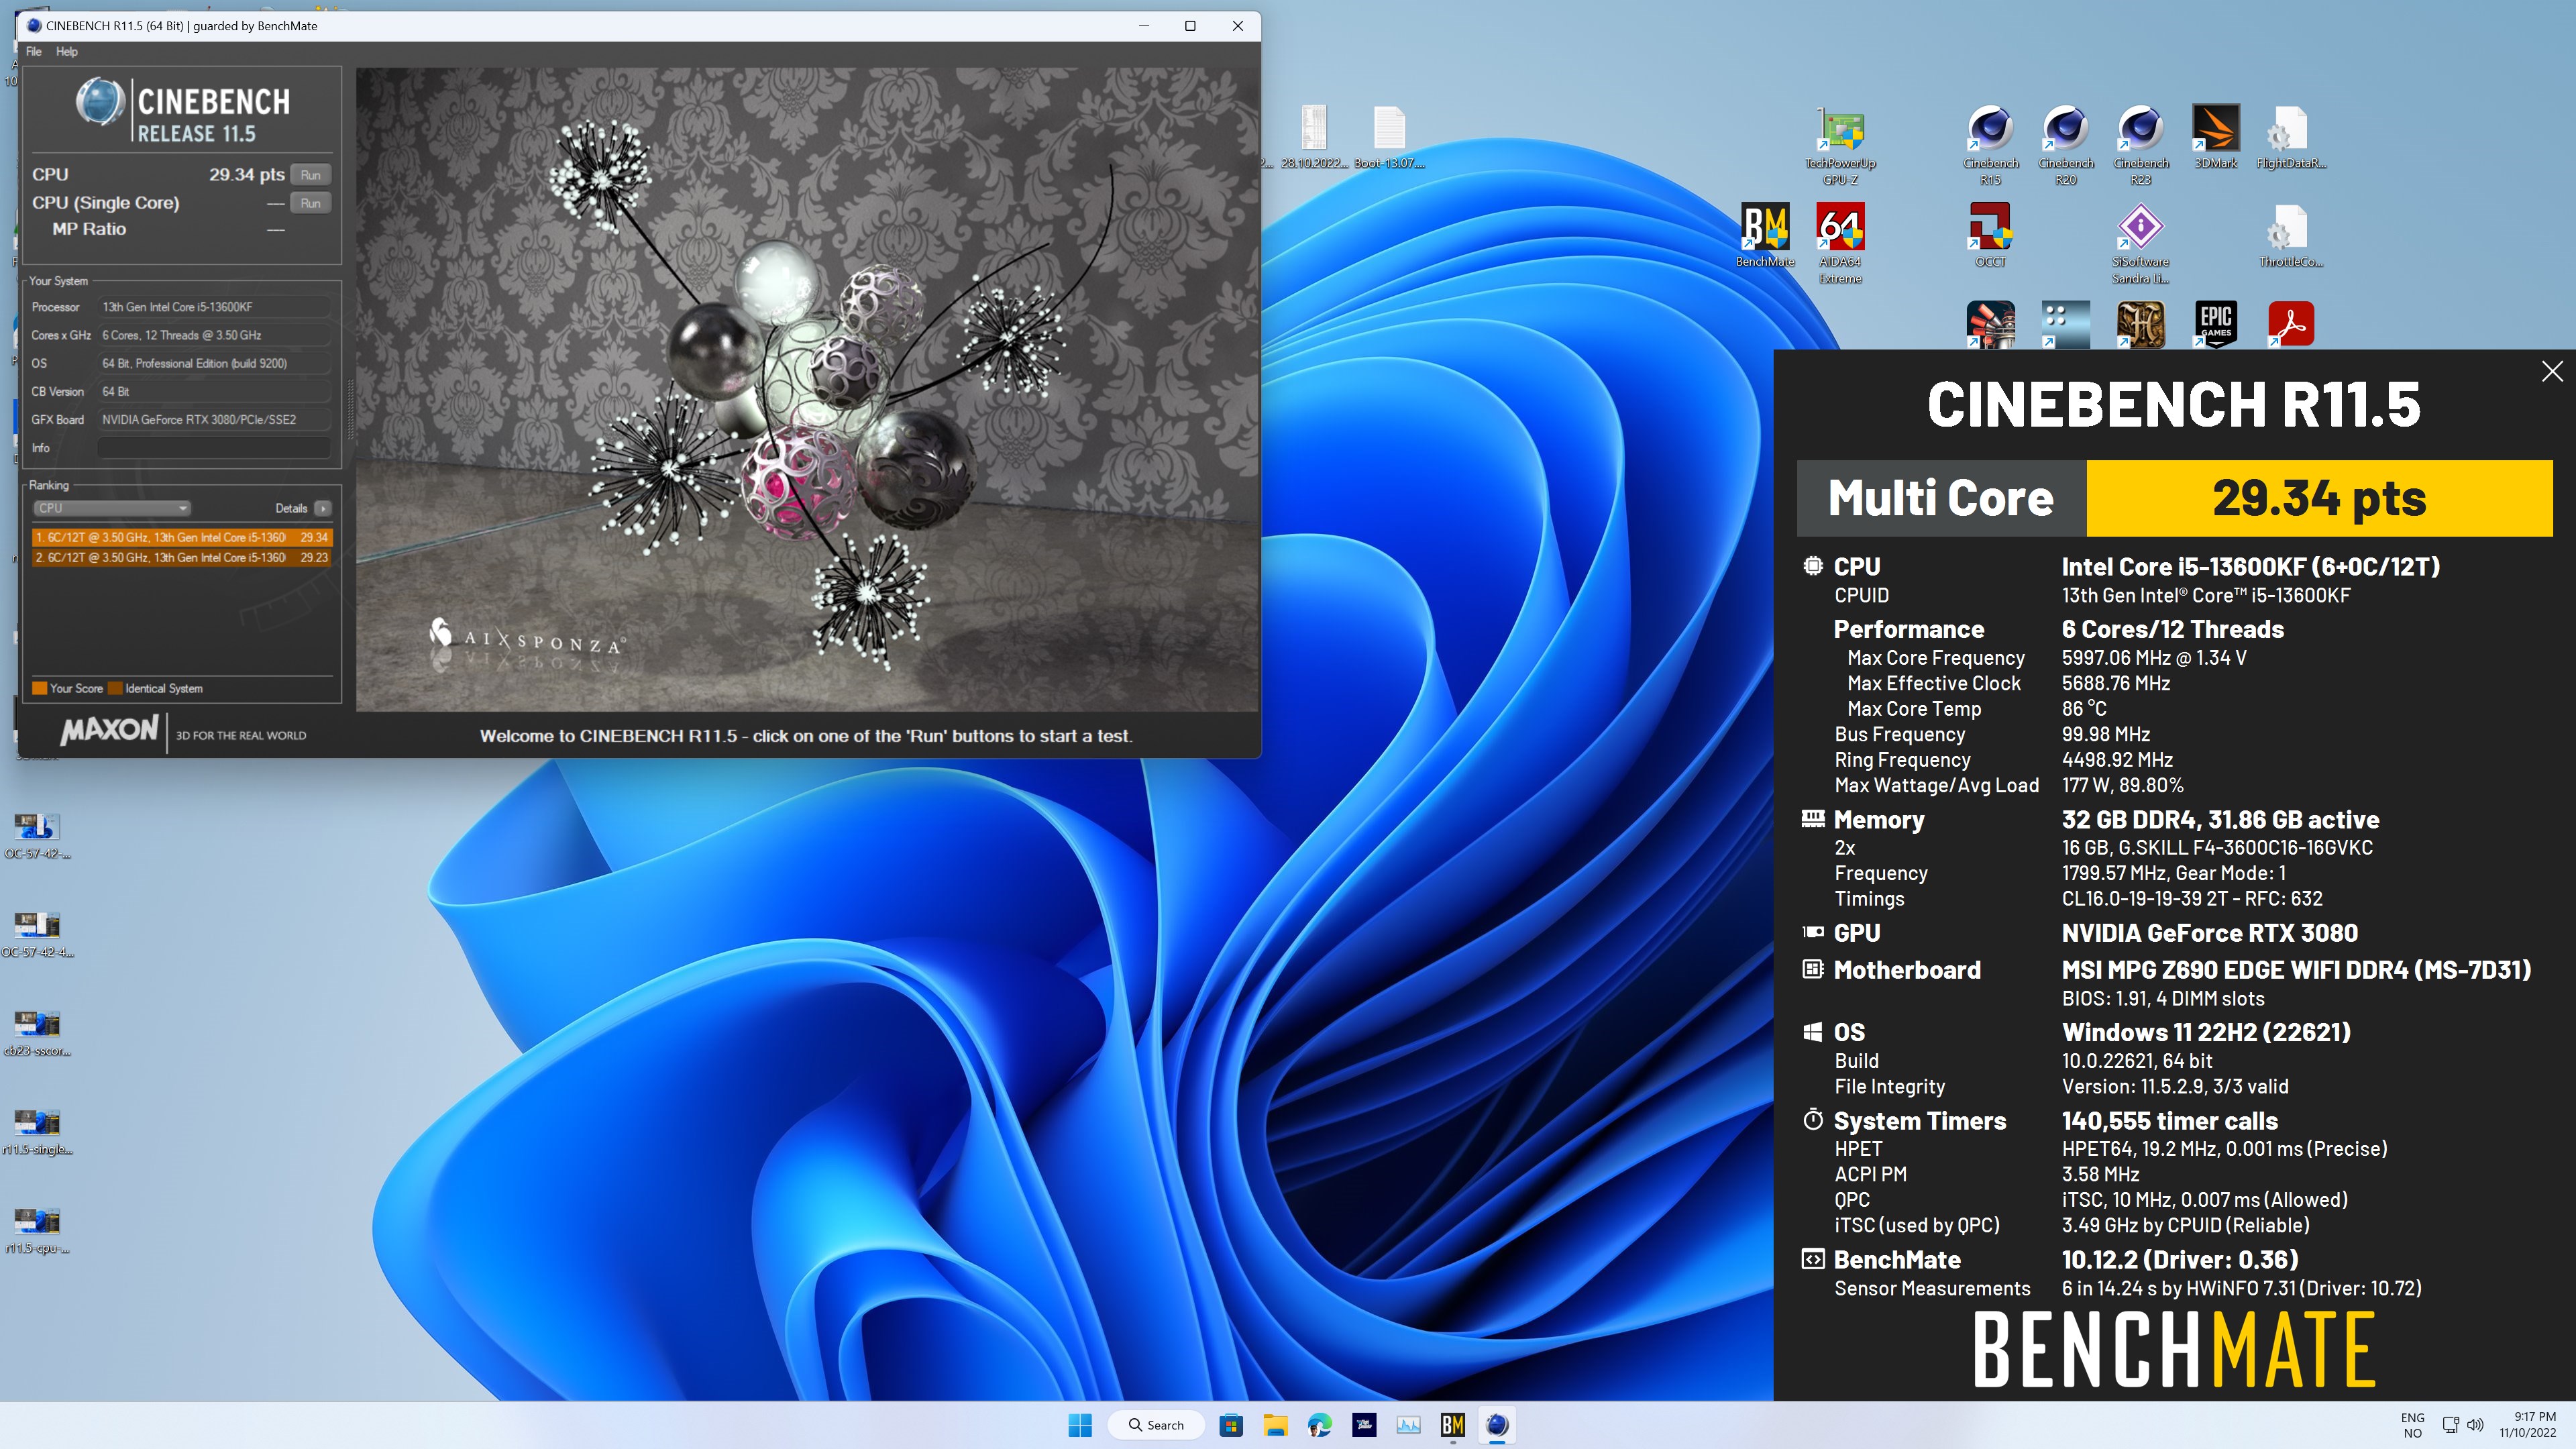This screenshot has height=1449, width=2576.
Task: Run the CPU multi-core test
Action: [x=311, y=175]
